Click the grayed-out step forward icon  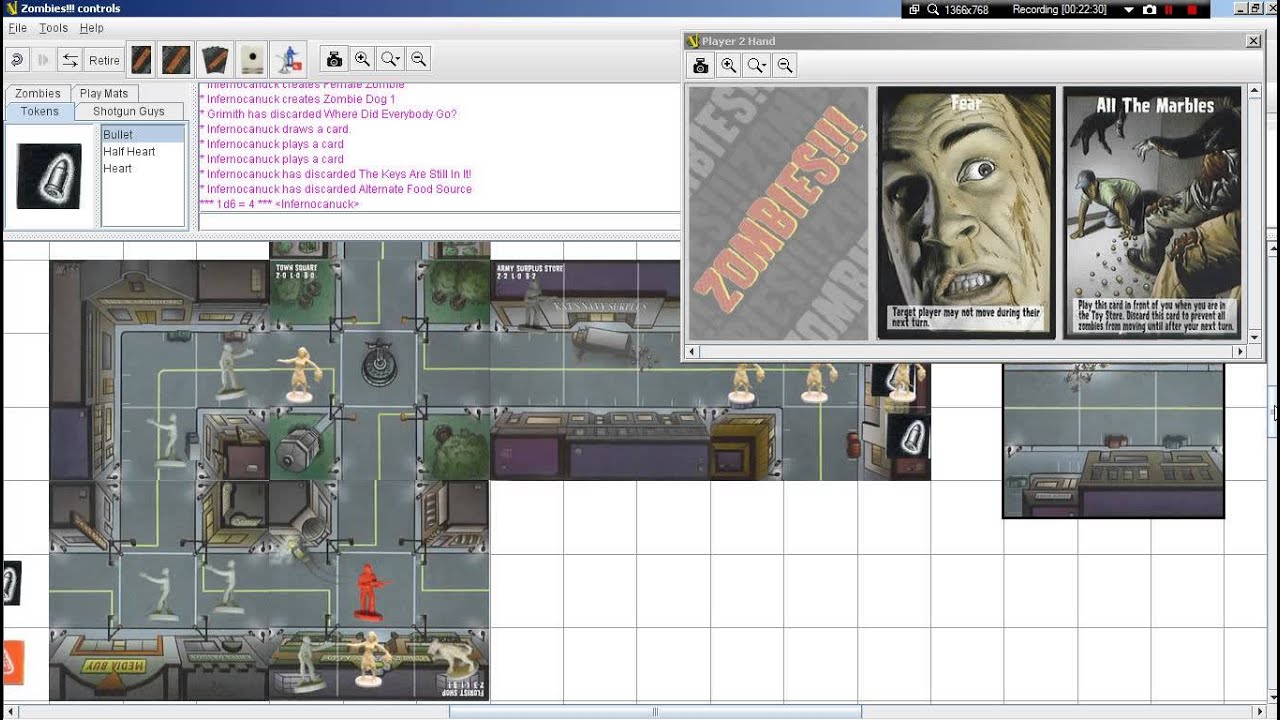pos(43,60)
